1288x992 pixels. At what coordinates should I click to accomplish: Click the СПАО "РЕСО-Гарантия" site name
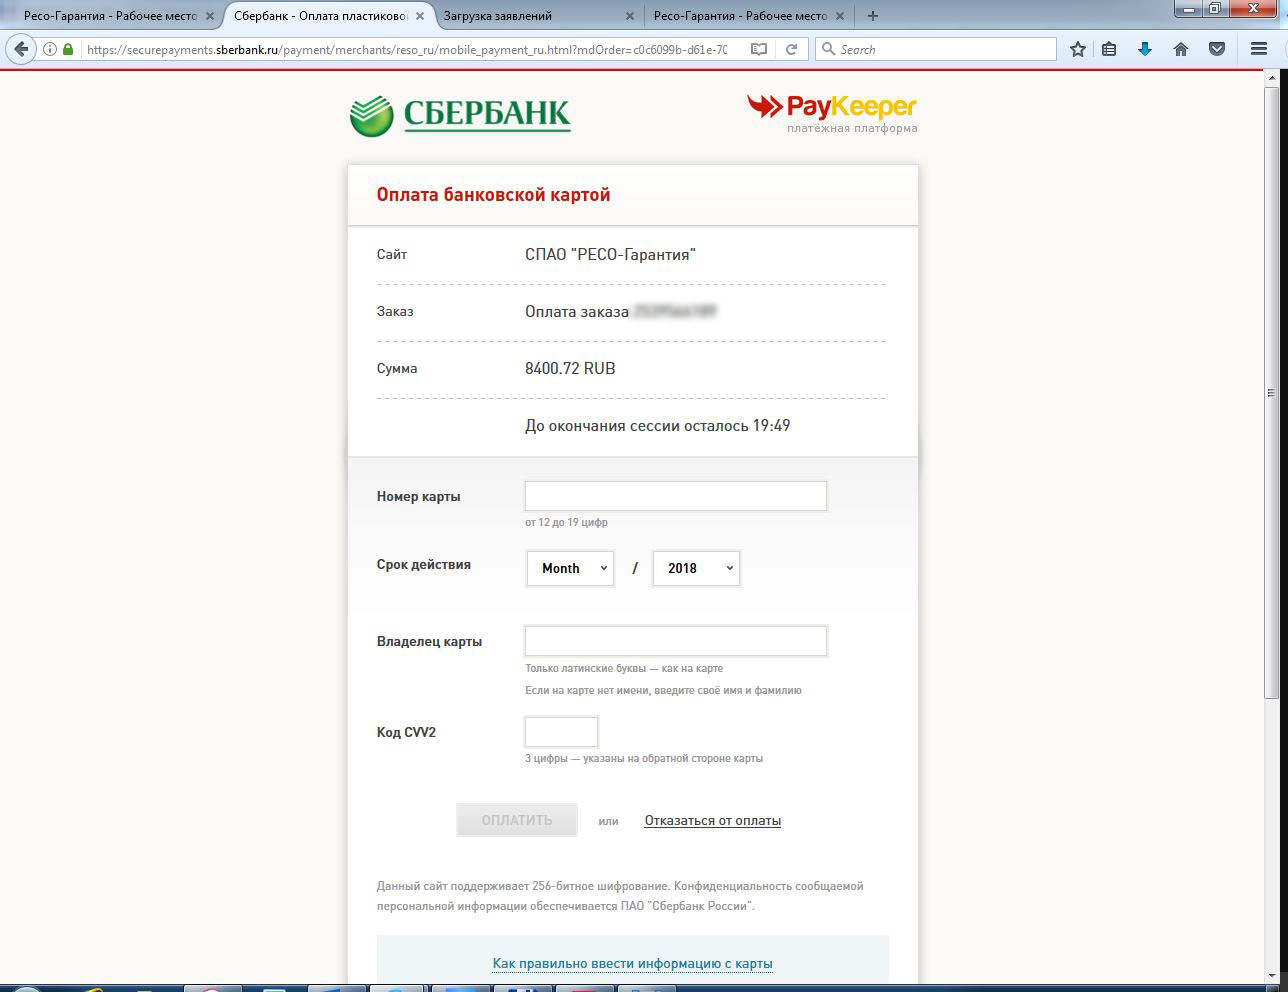(x=610, y=254)
